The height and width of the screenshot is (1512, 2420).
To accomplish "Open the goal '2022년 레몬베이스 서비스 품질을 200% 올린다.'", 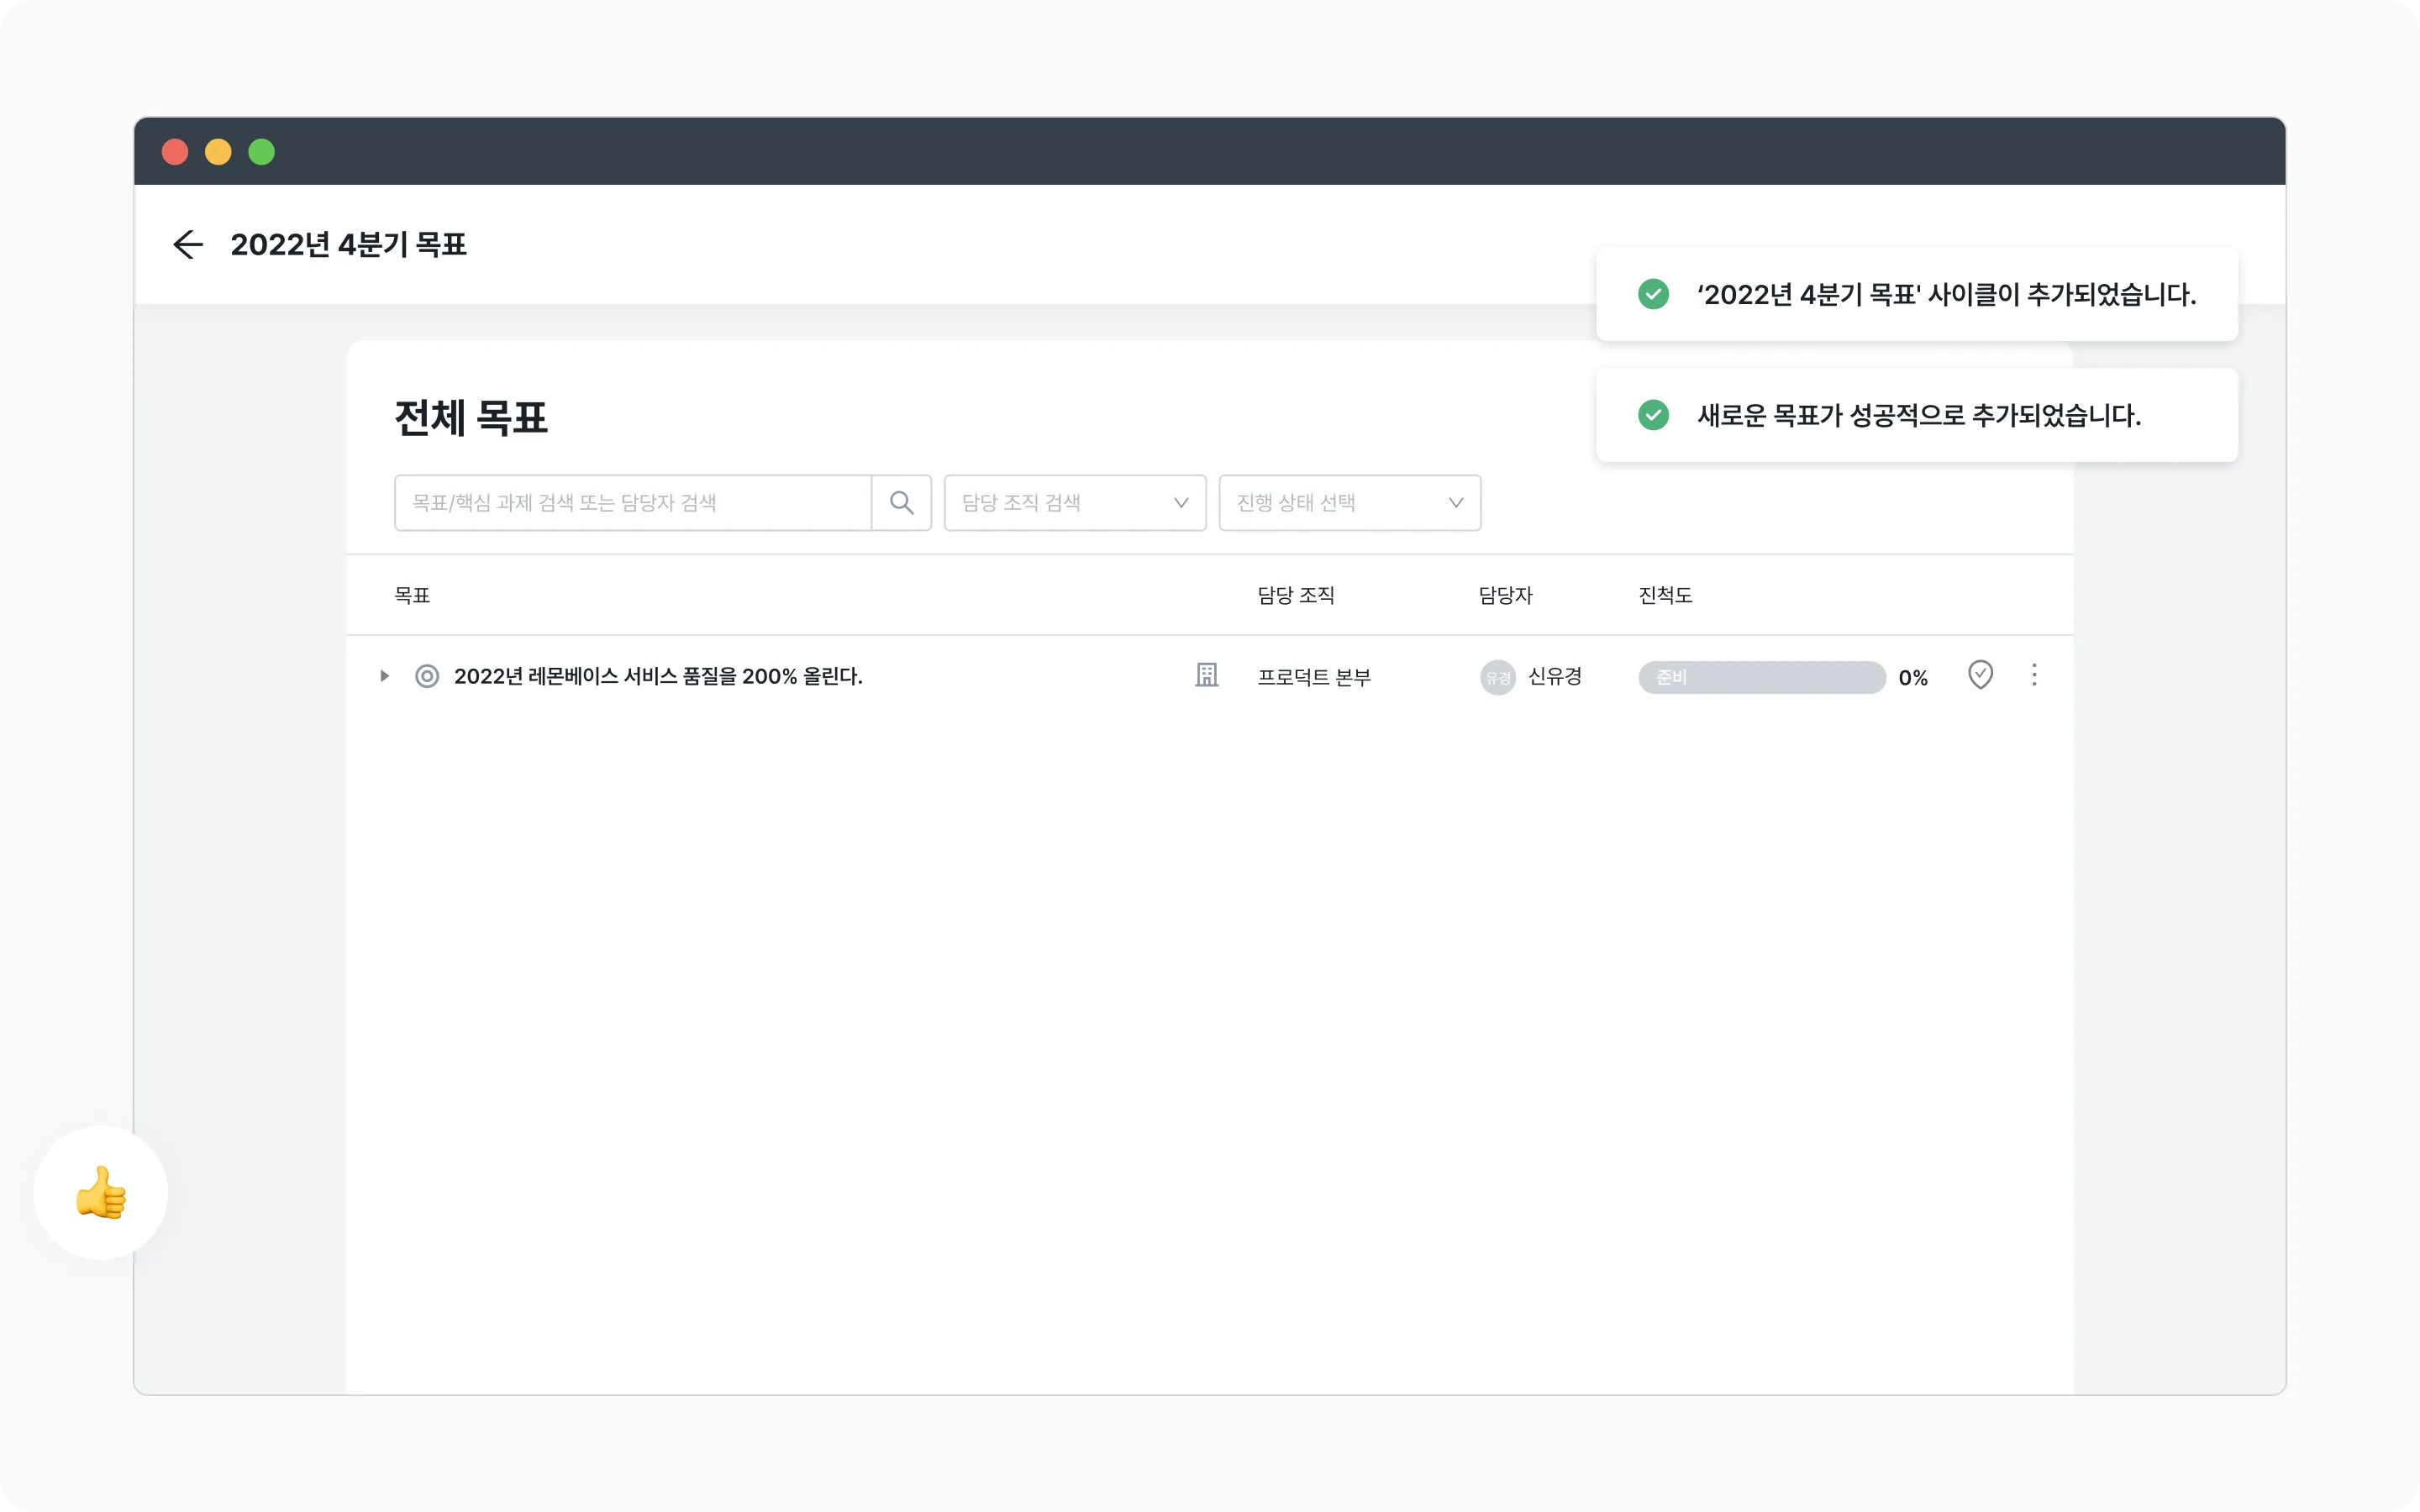I will [x=658, y=677].
